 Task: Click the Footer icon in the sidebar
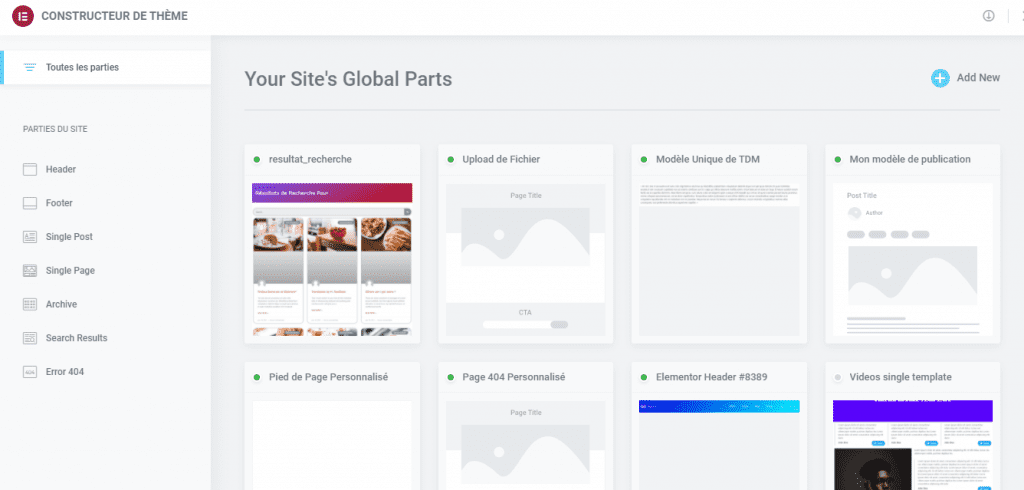tap(30, 203)
